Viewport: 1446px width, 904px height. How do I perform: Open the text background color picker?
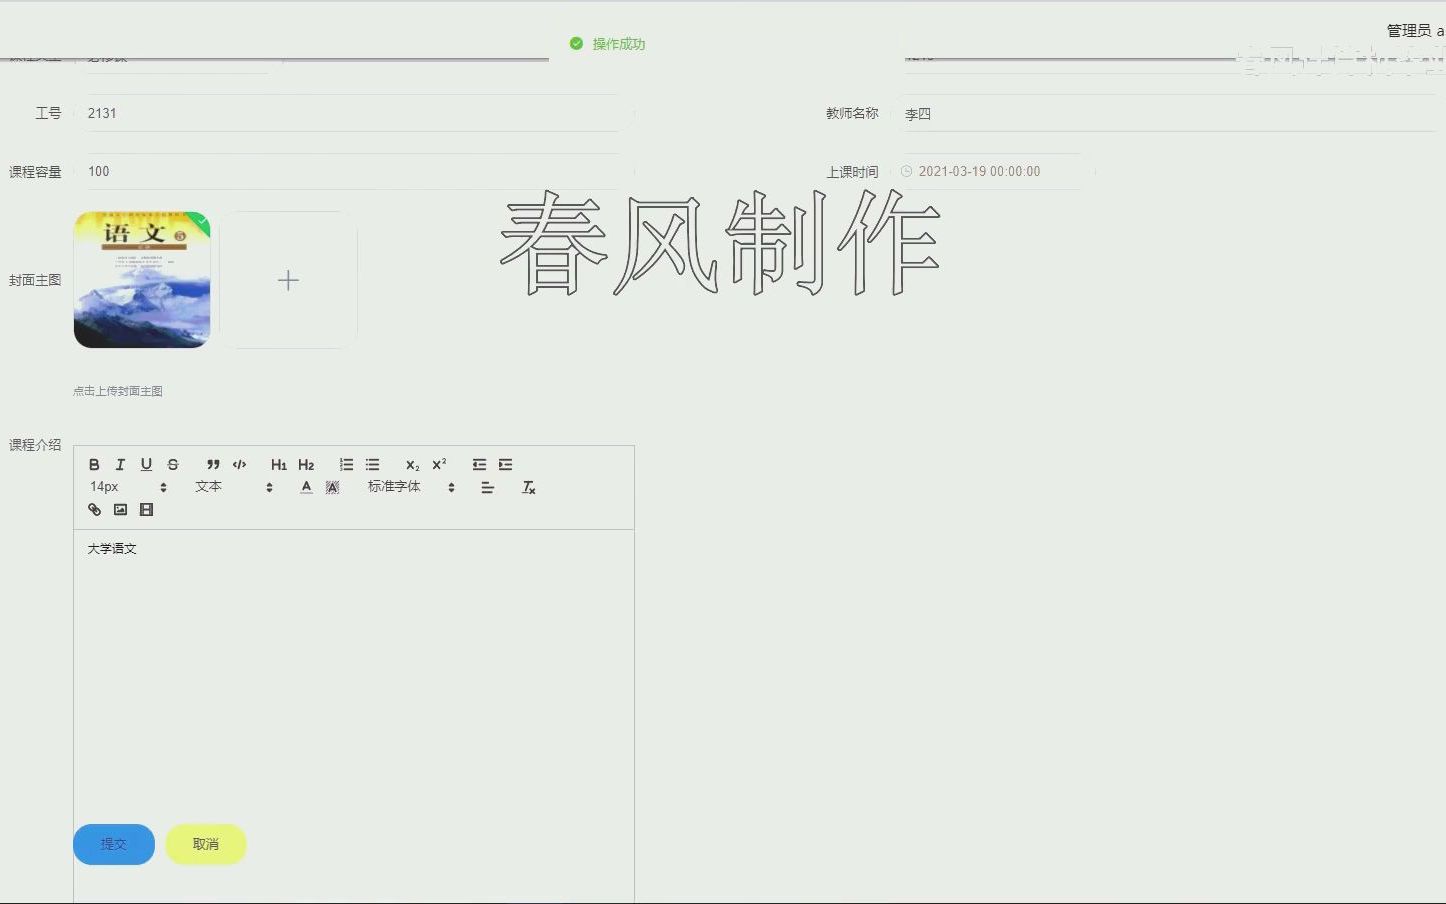[333, 487]
